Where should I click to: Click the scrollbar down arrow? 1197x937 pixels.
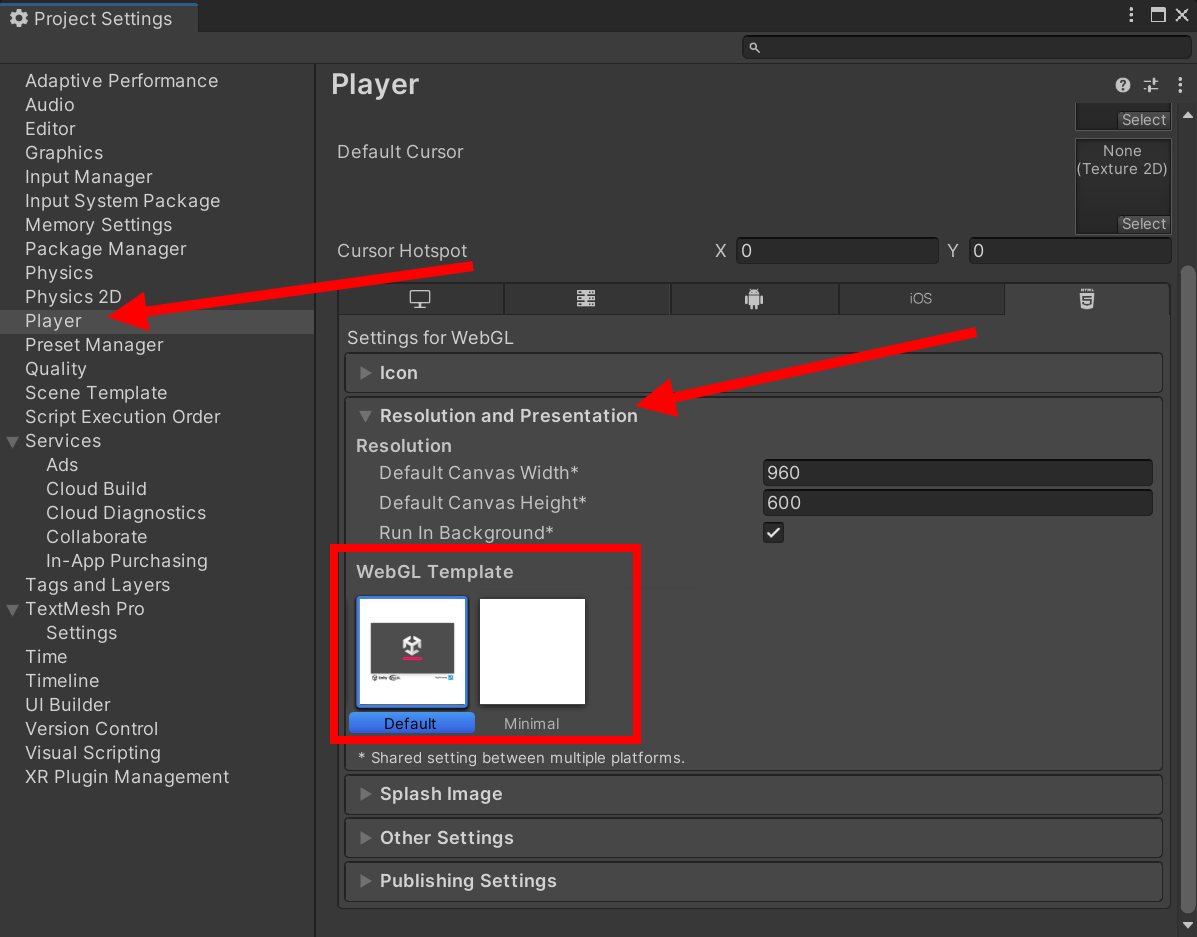(1187, 925)
